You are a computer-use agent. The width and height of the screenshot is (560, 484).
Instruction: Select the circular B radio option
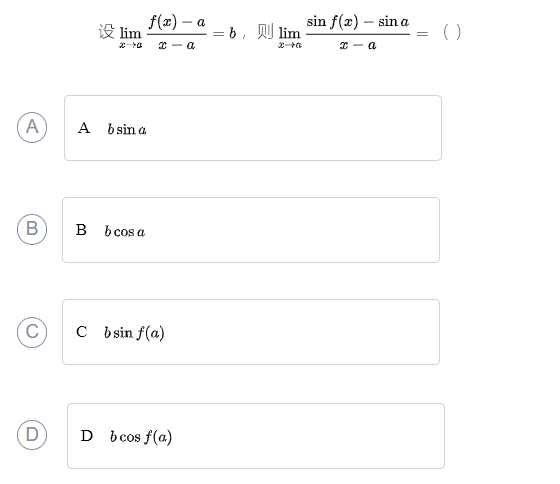32,229
